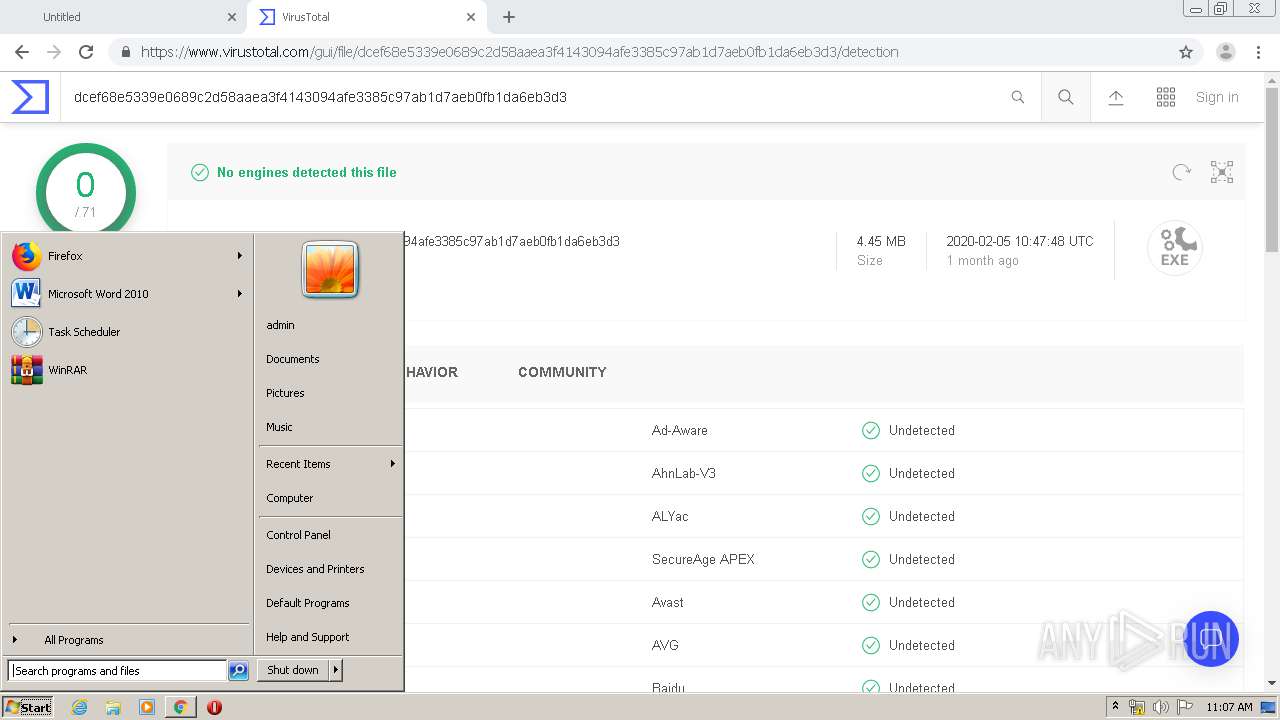This screenshot has width=1280, height=720.
Task: Go back in browser
Action: 22,52
